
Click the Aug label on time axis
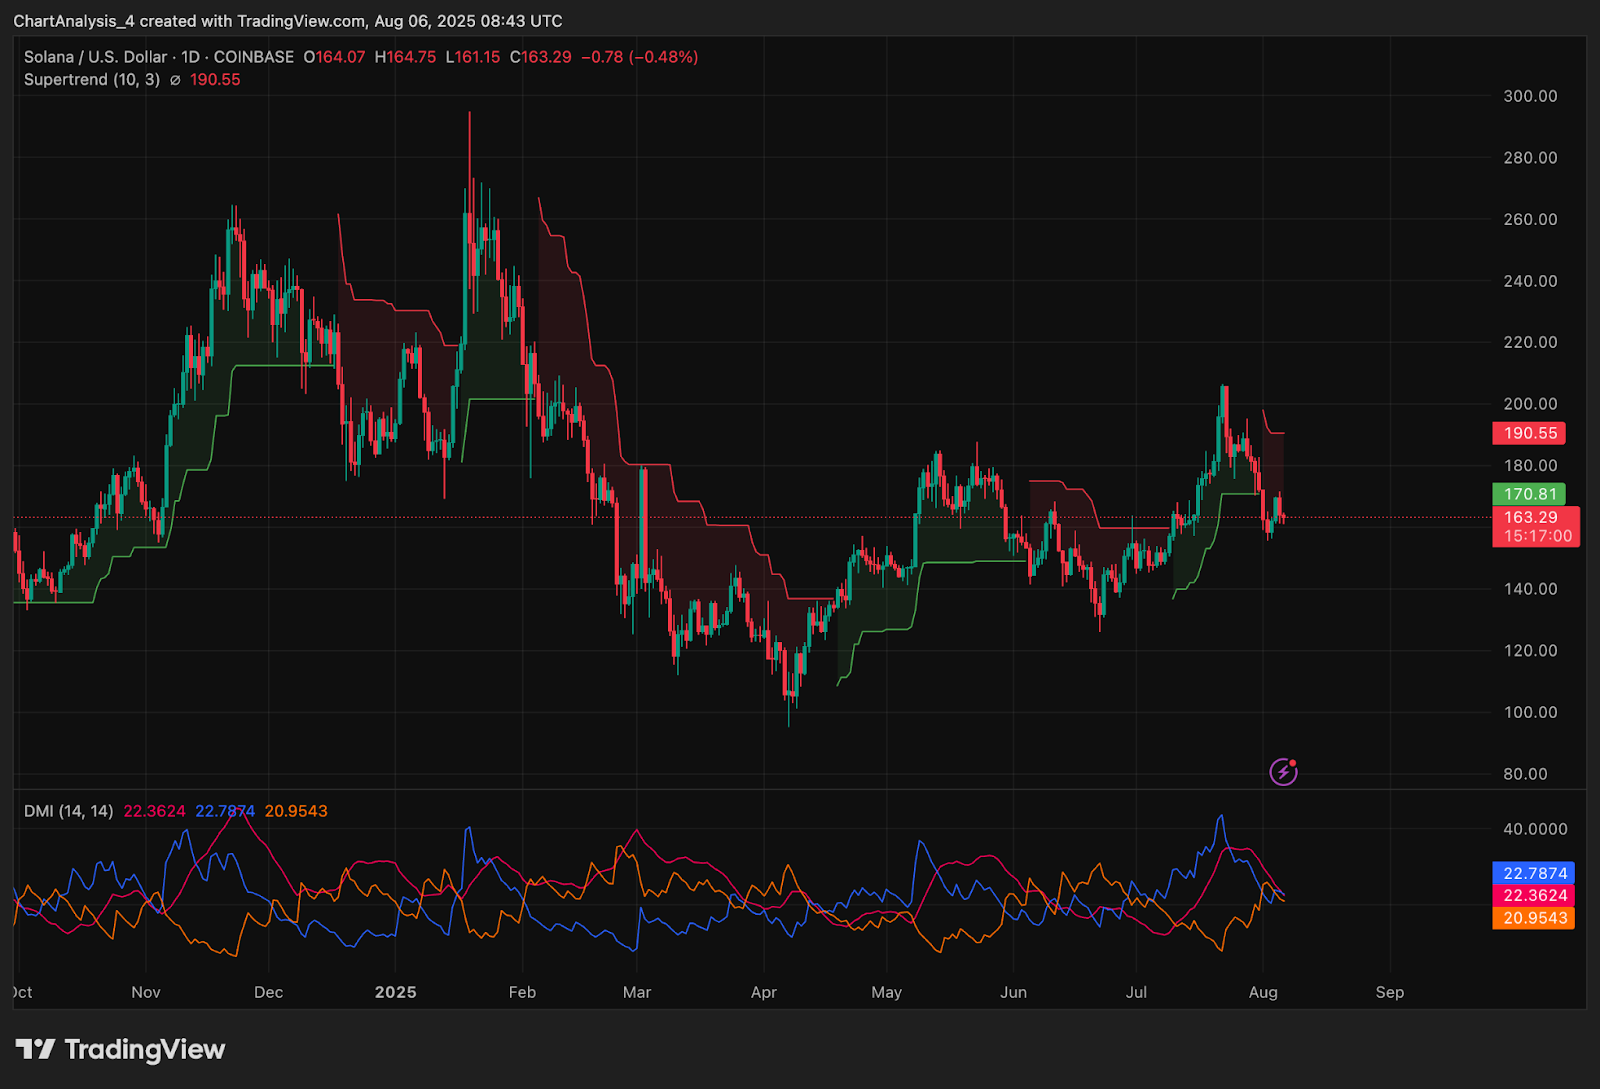tap(1263, 992)
